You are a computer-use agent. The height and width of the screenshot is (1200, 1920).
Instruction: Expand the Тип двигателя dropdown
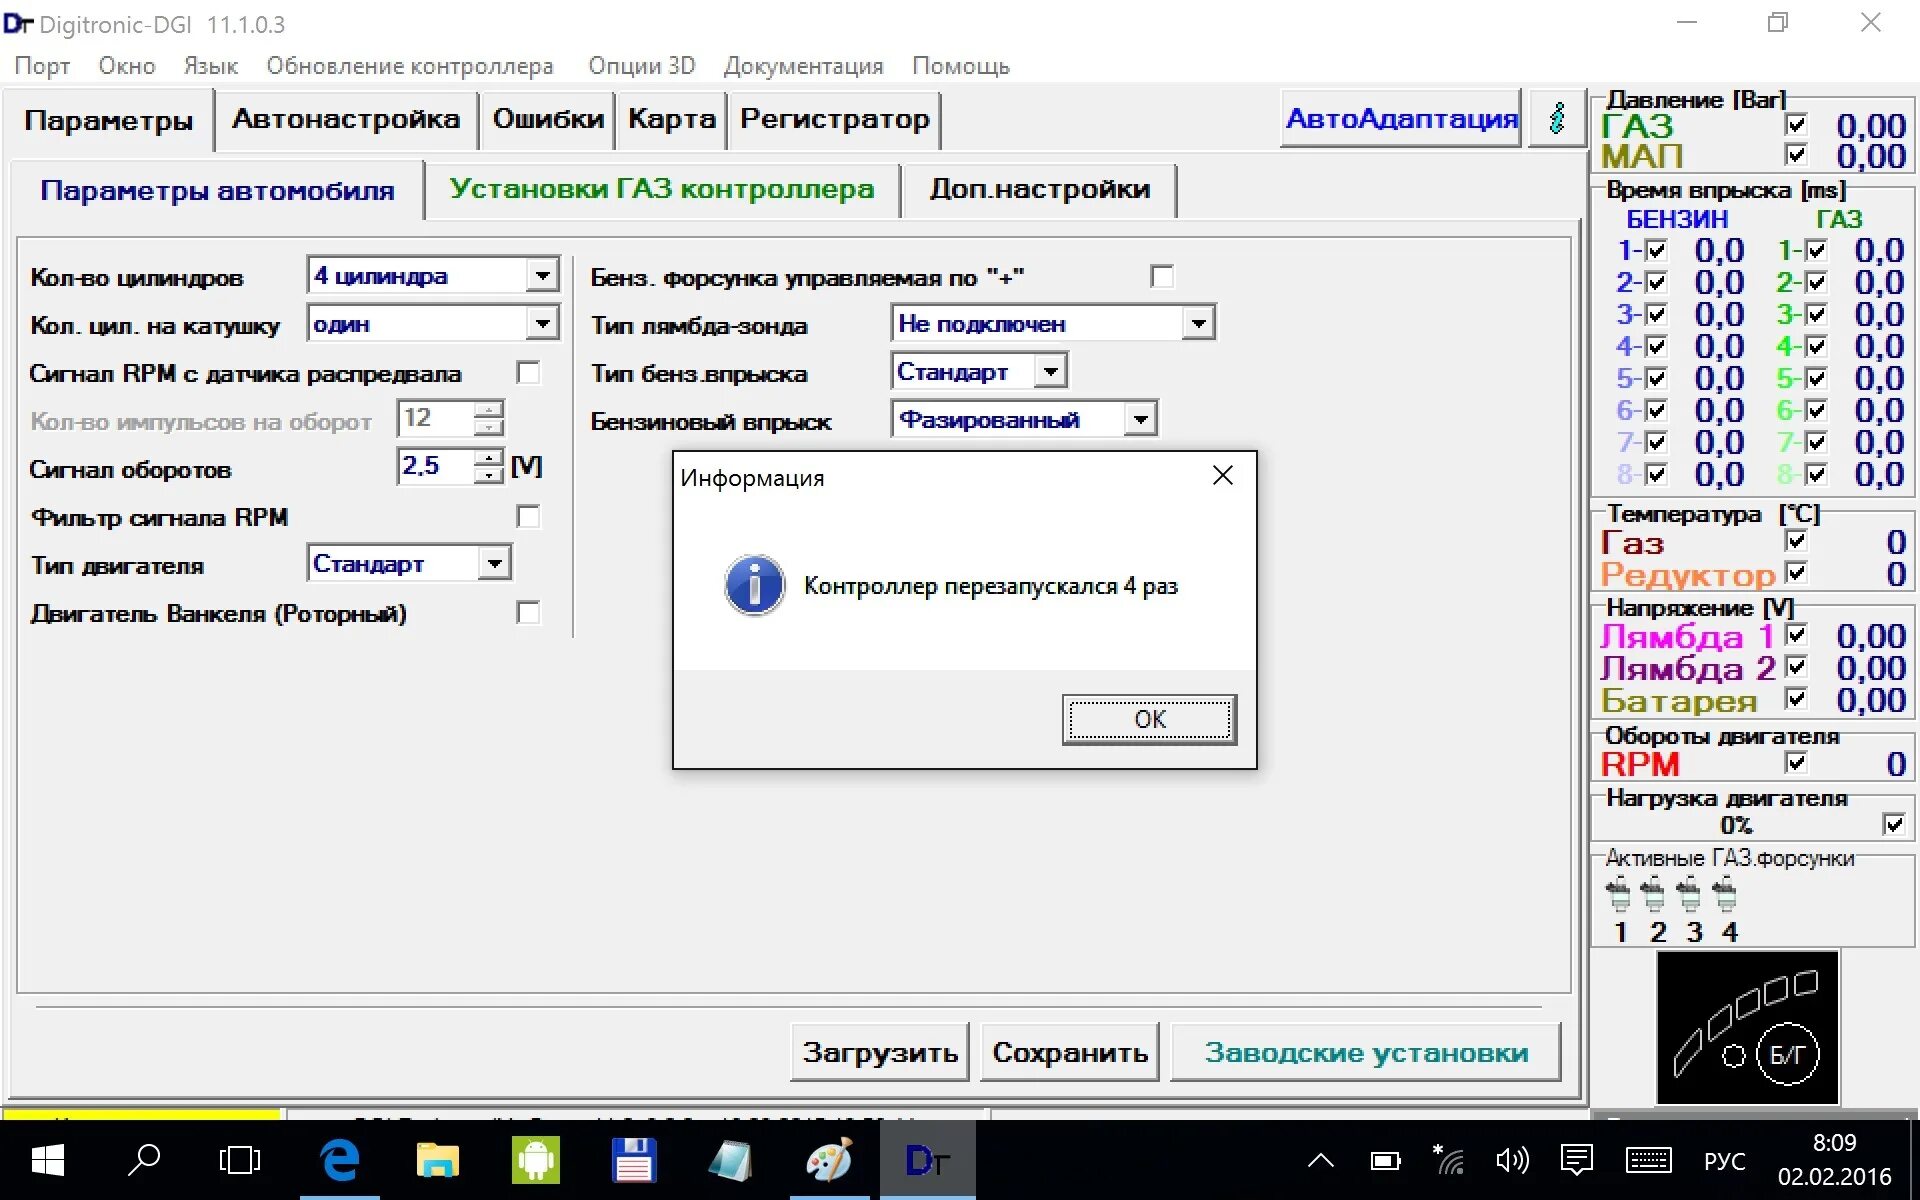coord(494,563)
